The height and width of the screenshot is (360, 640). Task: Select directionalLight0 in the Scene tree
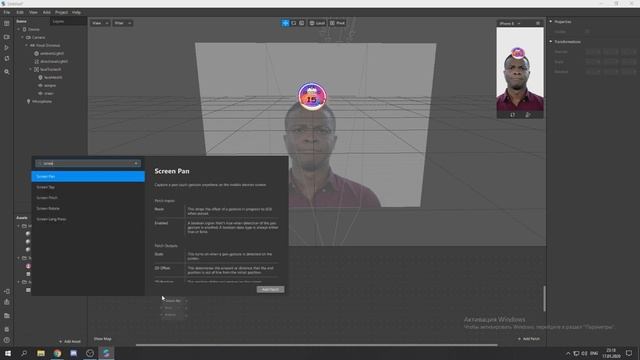click(54, 61)
